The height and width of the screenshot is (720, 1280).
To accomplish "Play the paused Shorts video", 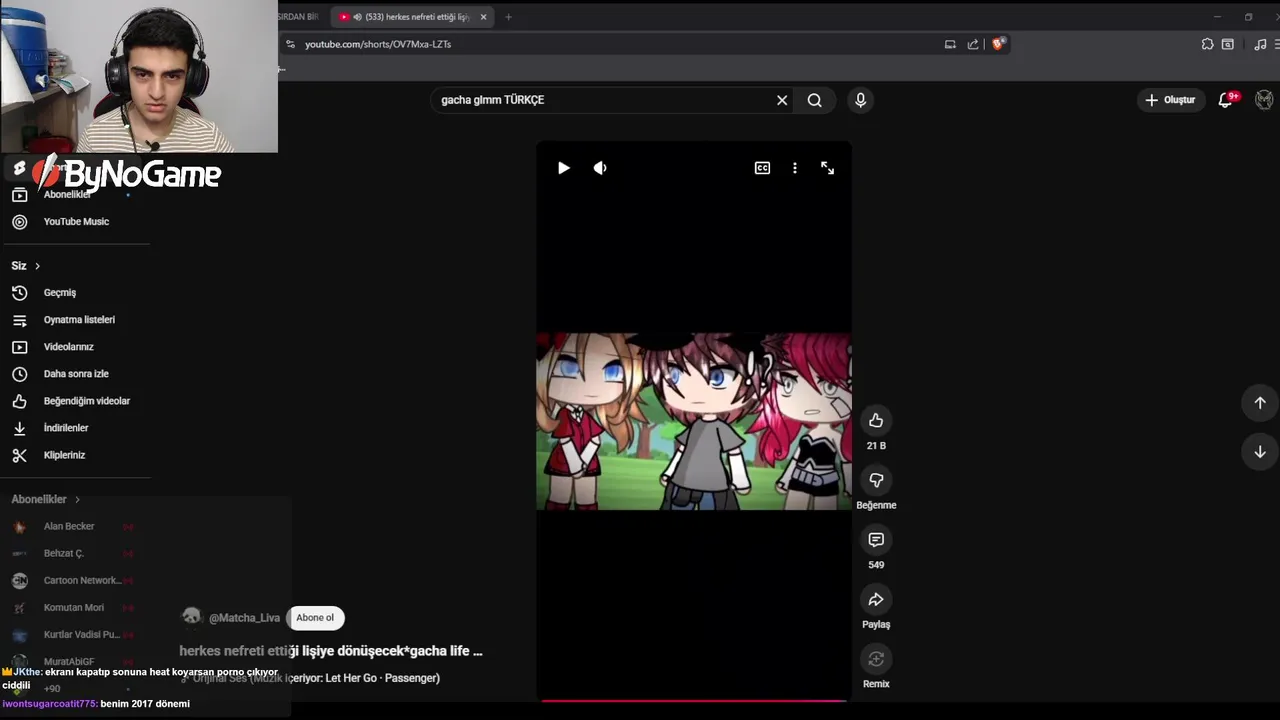I will 563,168.
